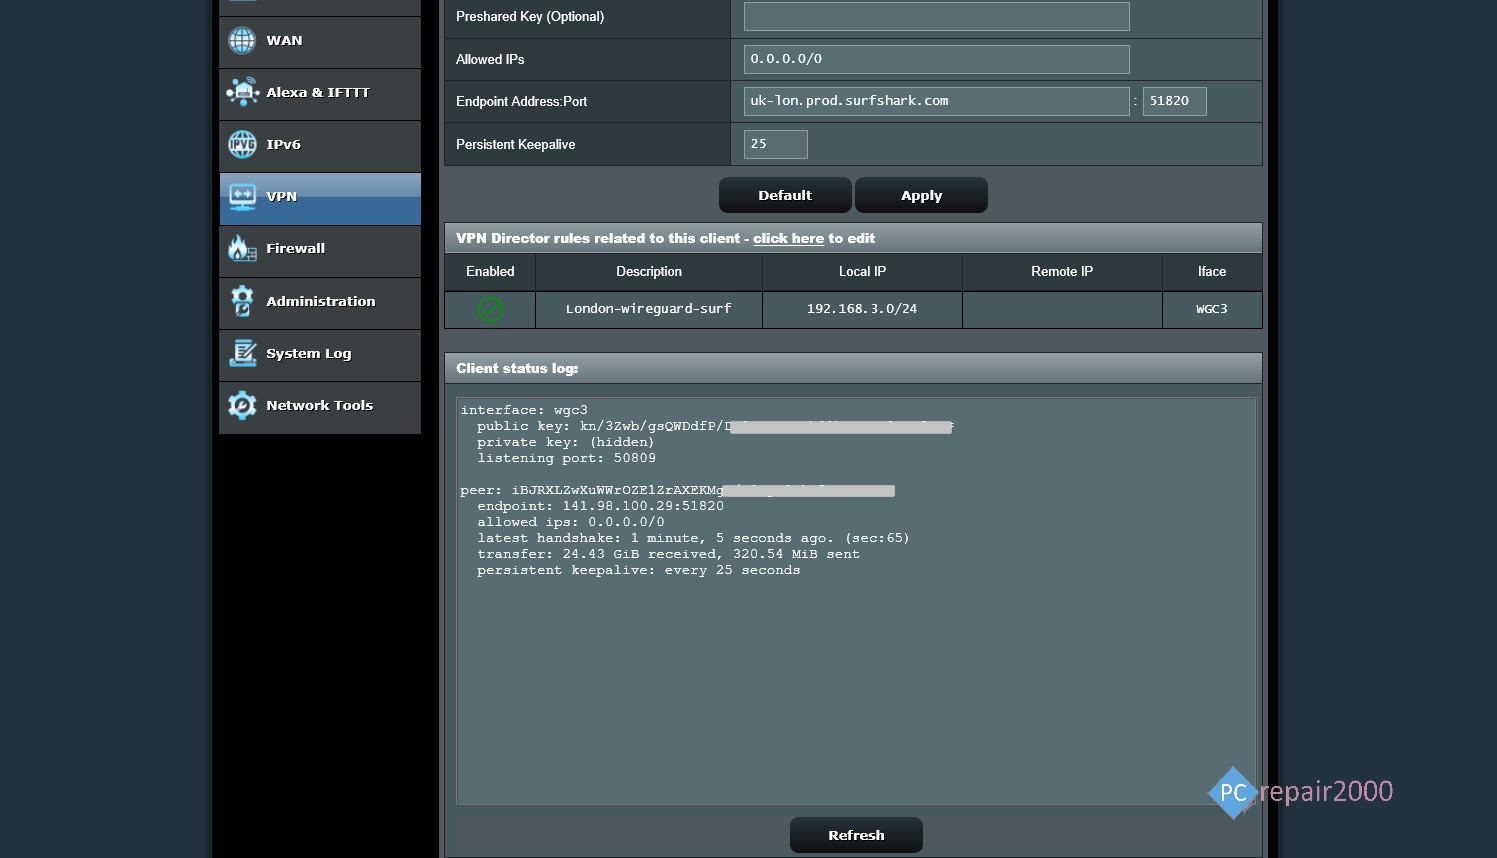This screenshot has width=1497, height=858.
Task: Click the 'Endpoint Address:Port' label
Action: coord(521,101)
